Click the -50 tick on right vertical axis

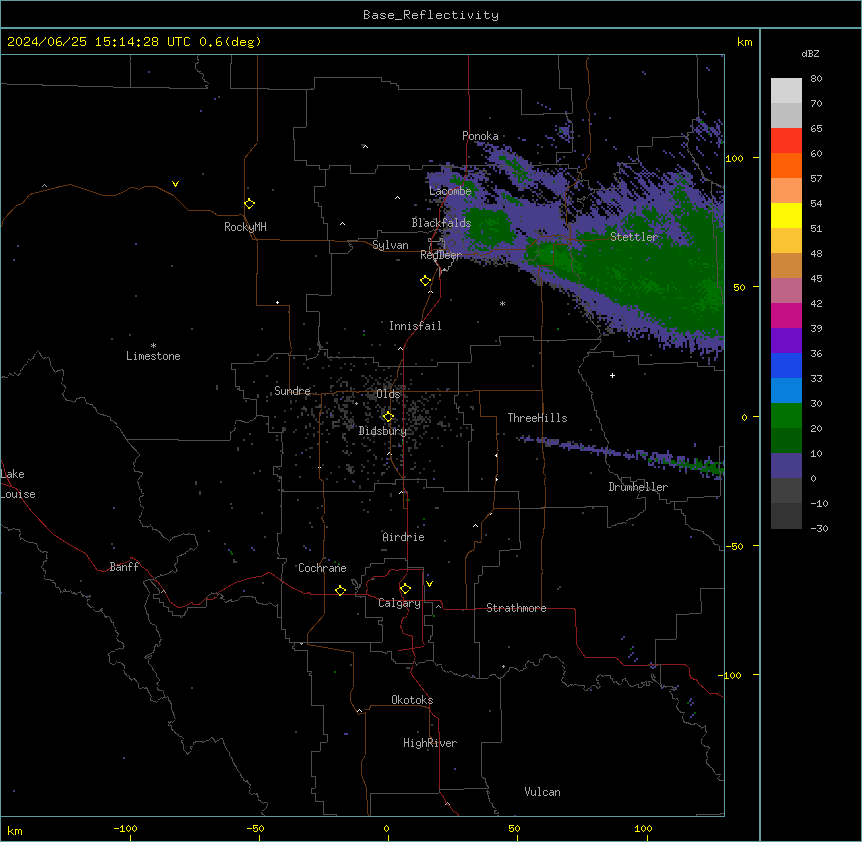pyautogui.click(x=734, y=546)
